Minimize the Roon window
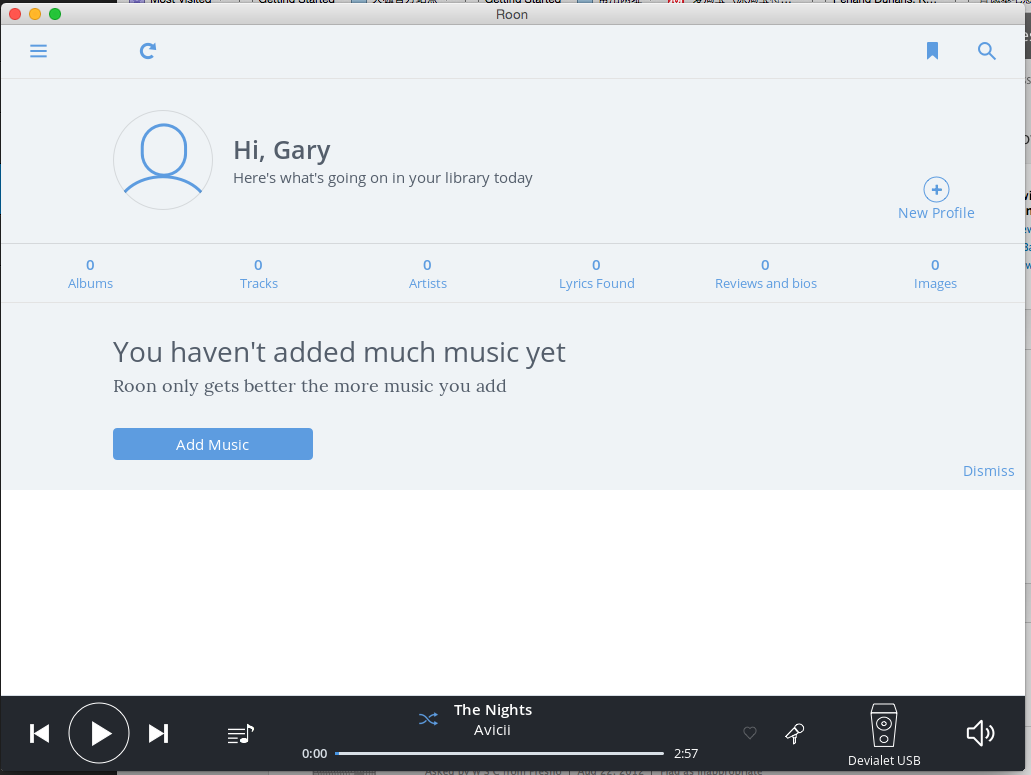This screenshot has height=775, width=1031. (35, 14)
